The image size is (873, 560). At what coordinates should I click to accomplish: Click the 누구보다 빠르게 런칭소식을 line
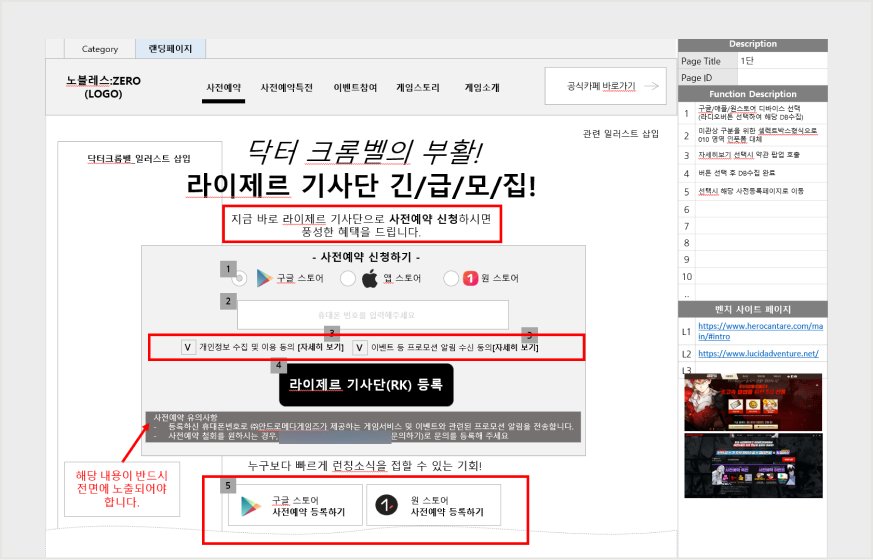tap(365, 466)
